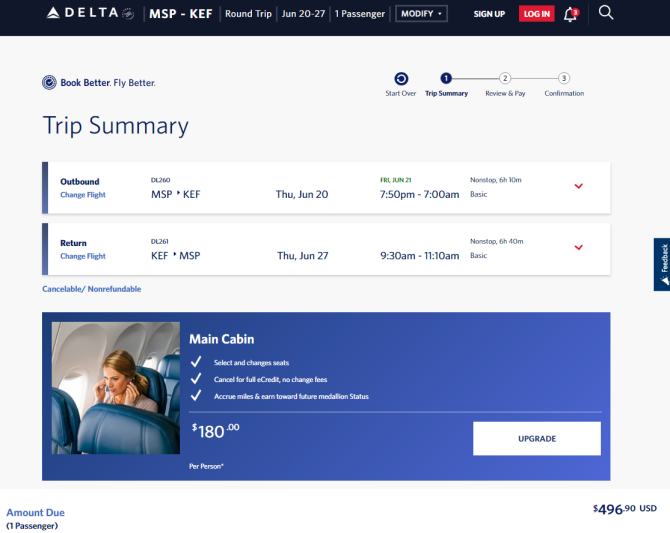Select step 1 Trip Summary circle
Image resolution: width=670 pixels, height=533 pixels.
click(446, 78)
